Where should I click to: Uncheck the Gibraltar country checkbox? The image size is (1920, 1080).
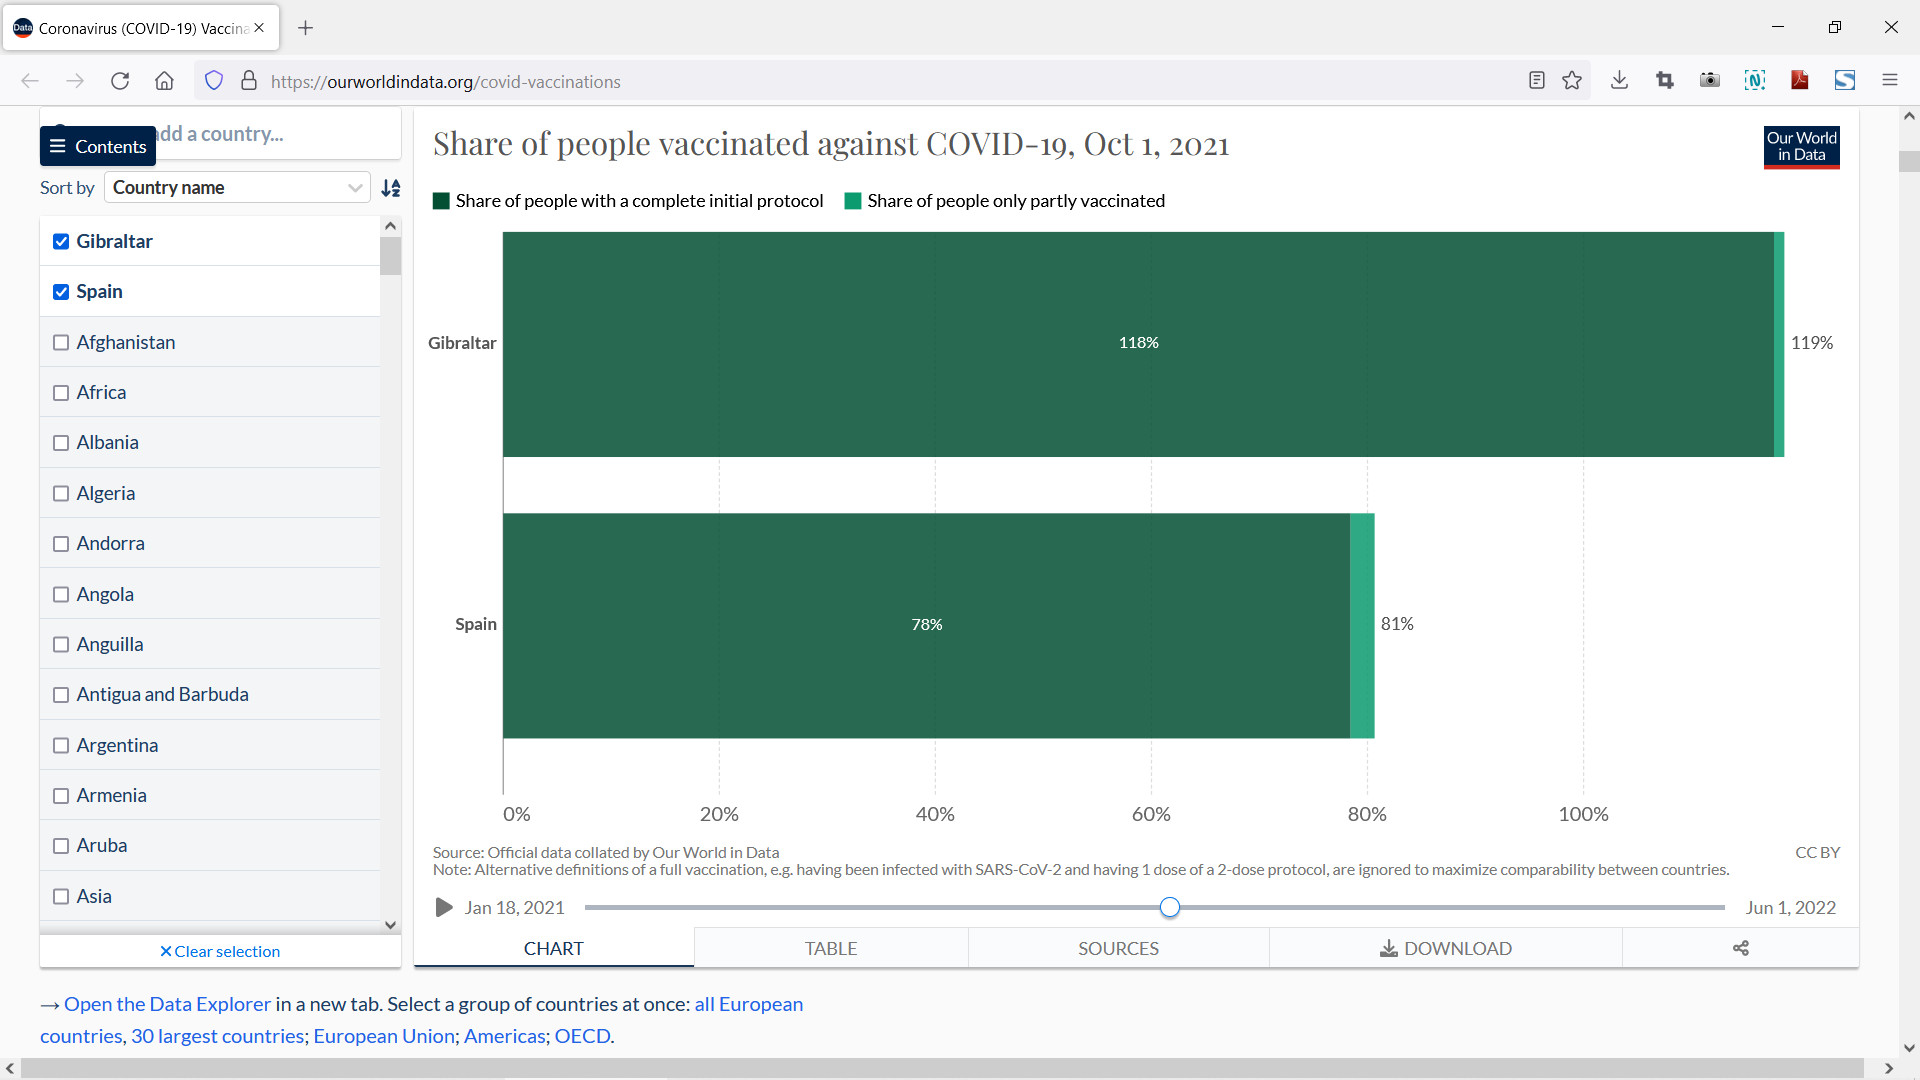61,241
